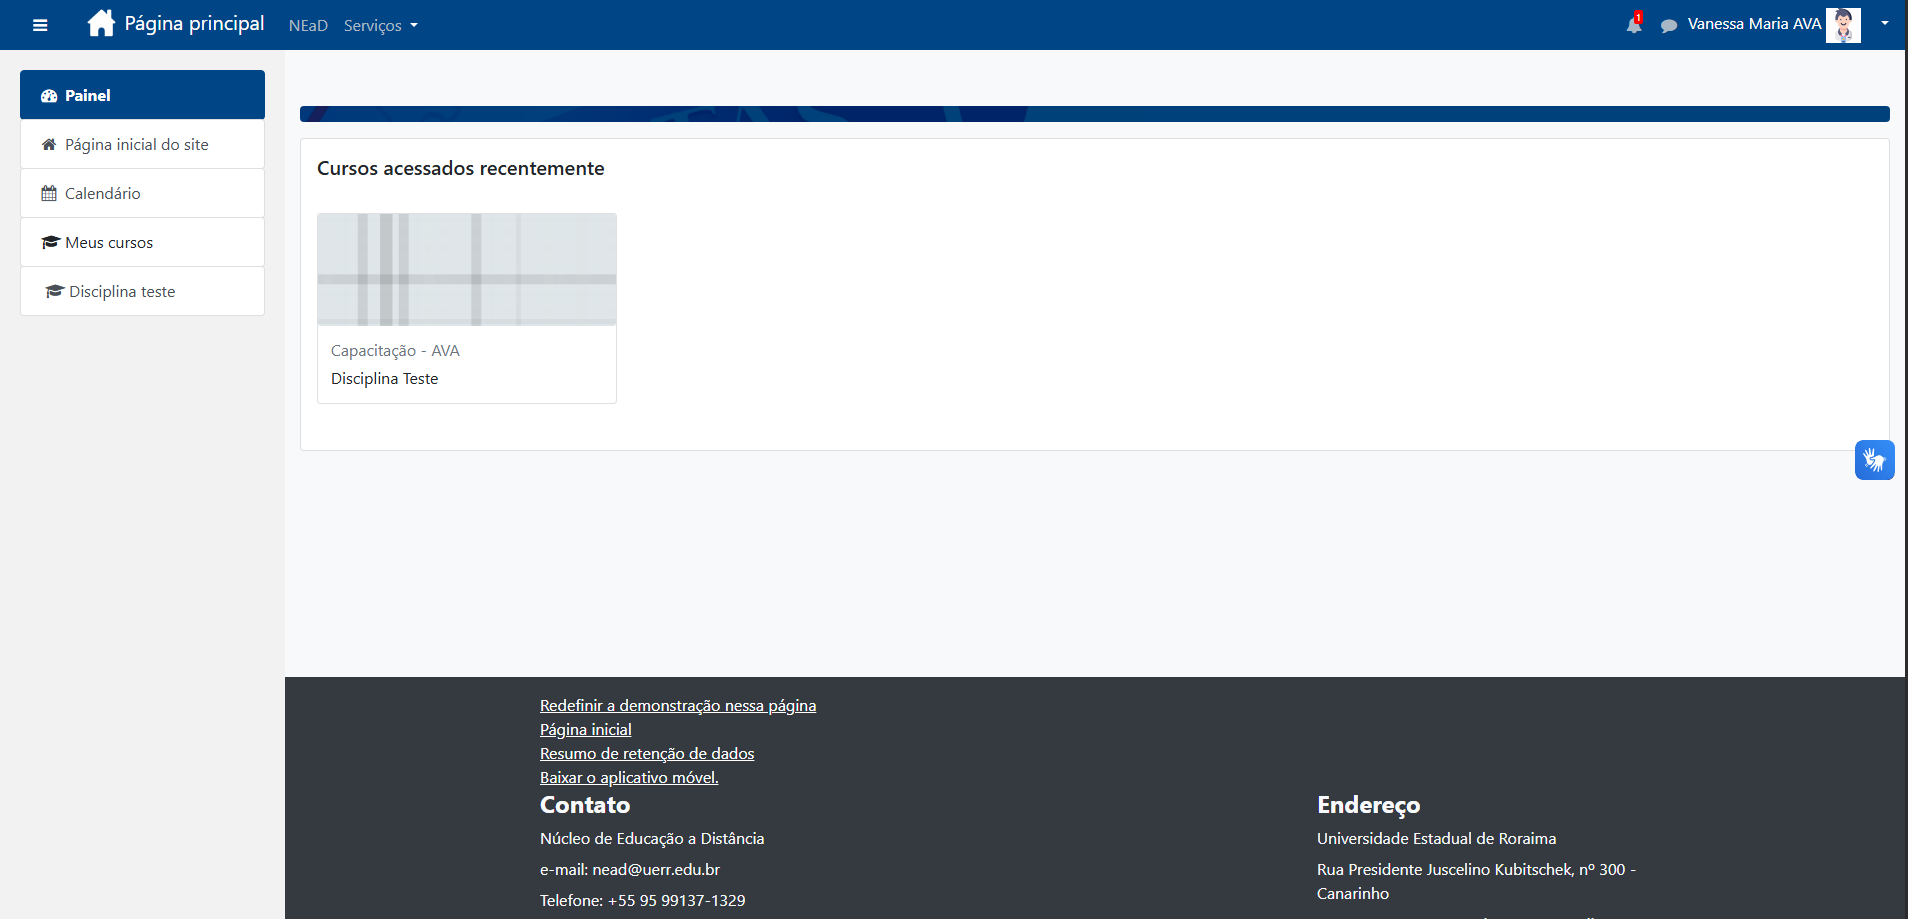This screenshot has height=919, width=1908.
Task: Click the graduation cap icon for Meus cursos
Action: point(50,243)
